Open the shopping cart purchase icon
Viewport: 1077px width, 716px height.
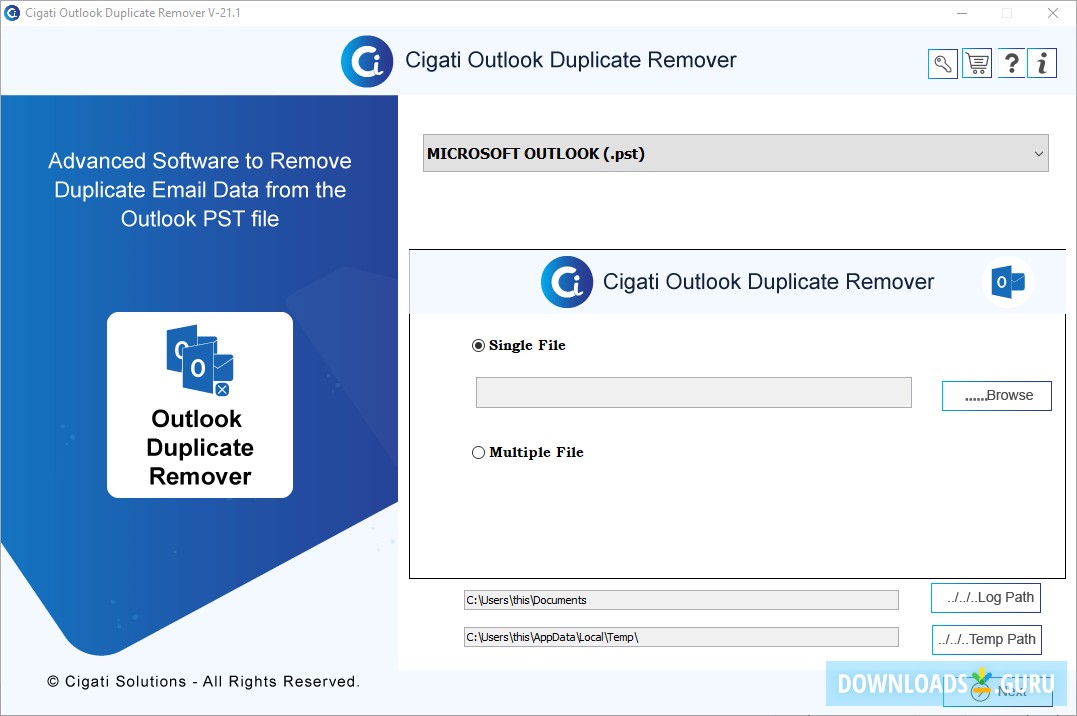[976, 63]
